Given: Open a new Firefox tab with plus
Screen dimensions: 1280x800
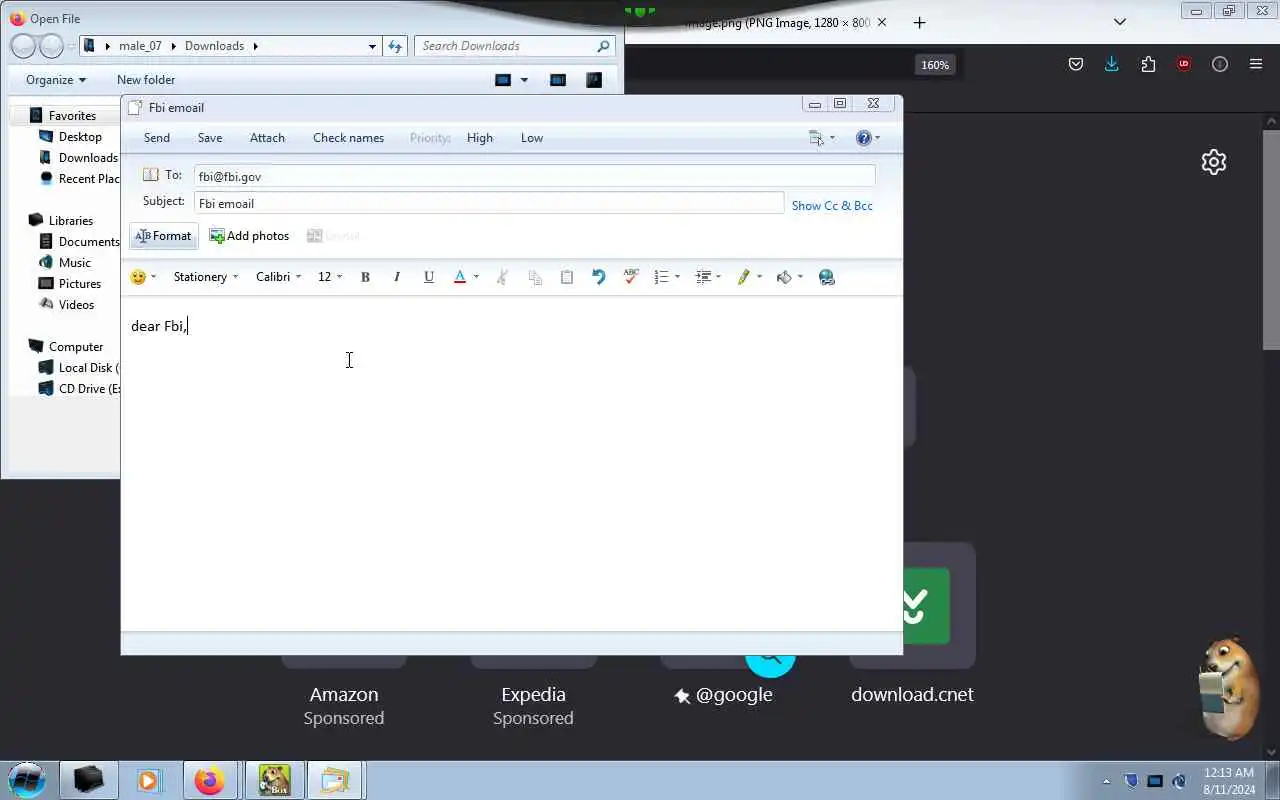Looking at the screenshot, I should (x=919, y=22).
